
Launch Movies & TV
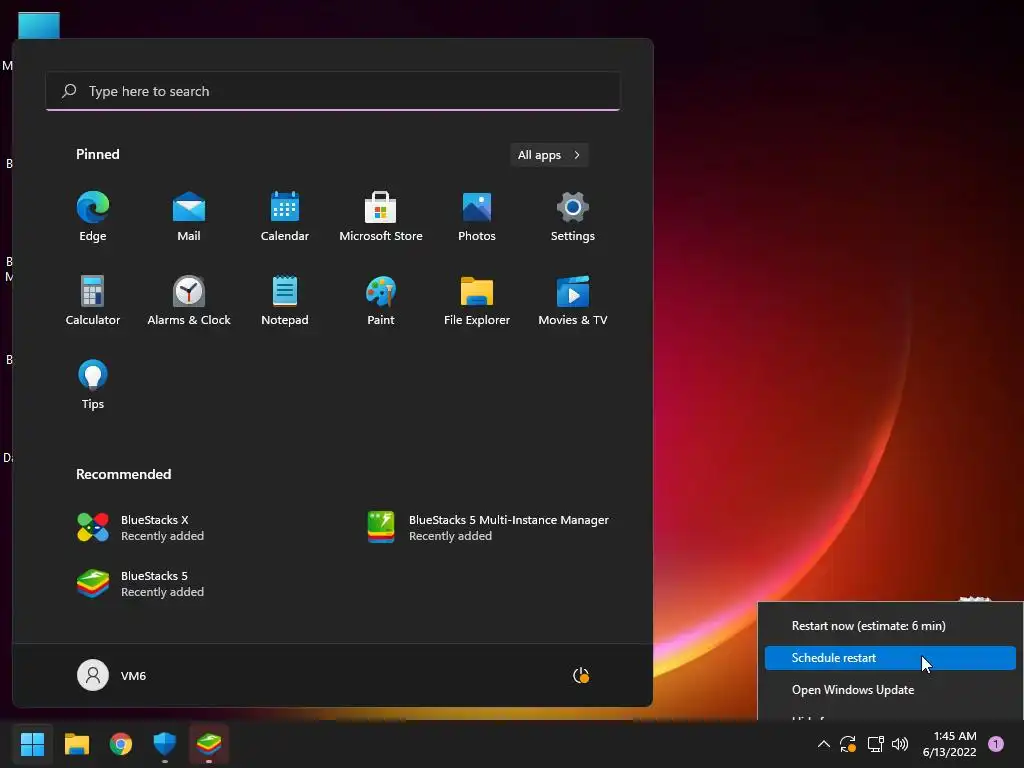[573, 300]
